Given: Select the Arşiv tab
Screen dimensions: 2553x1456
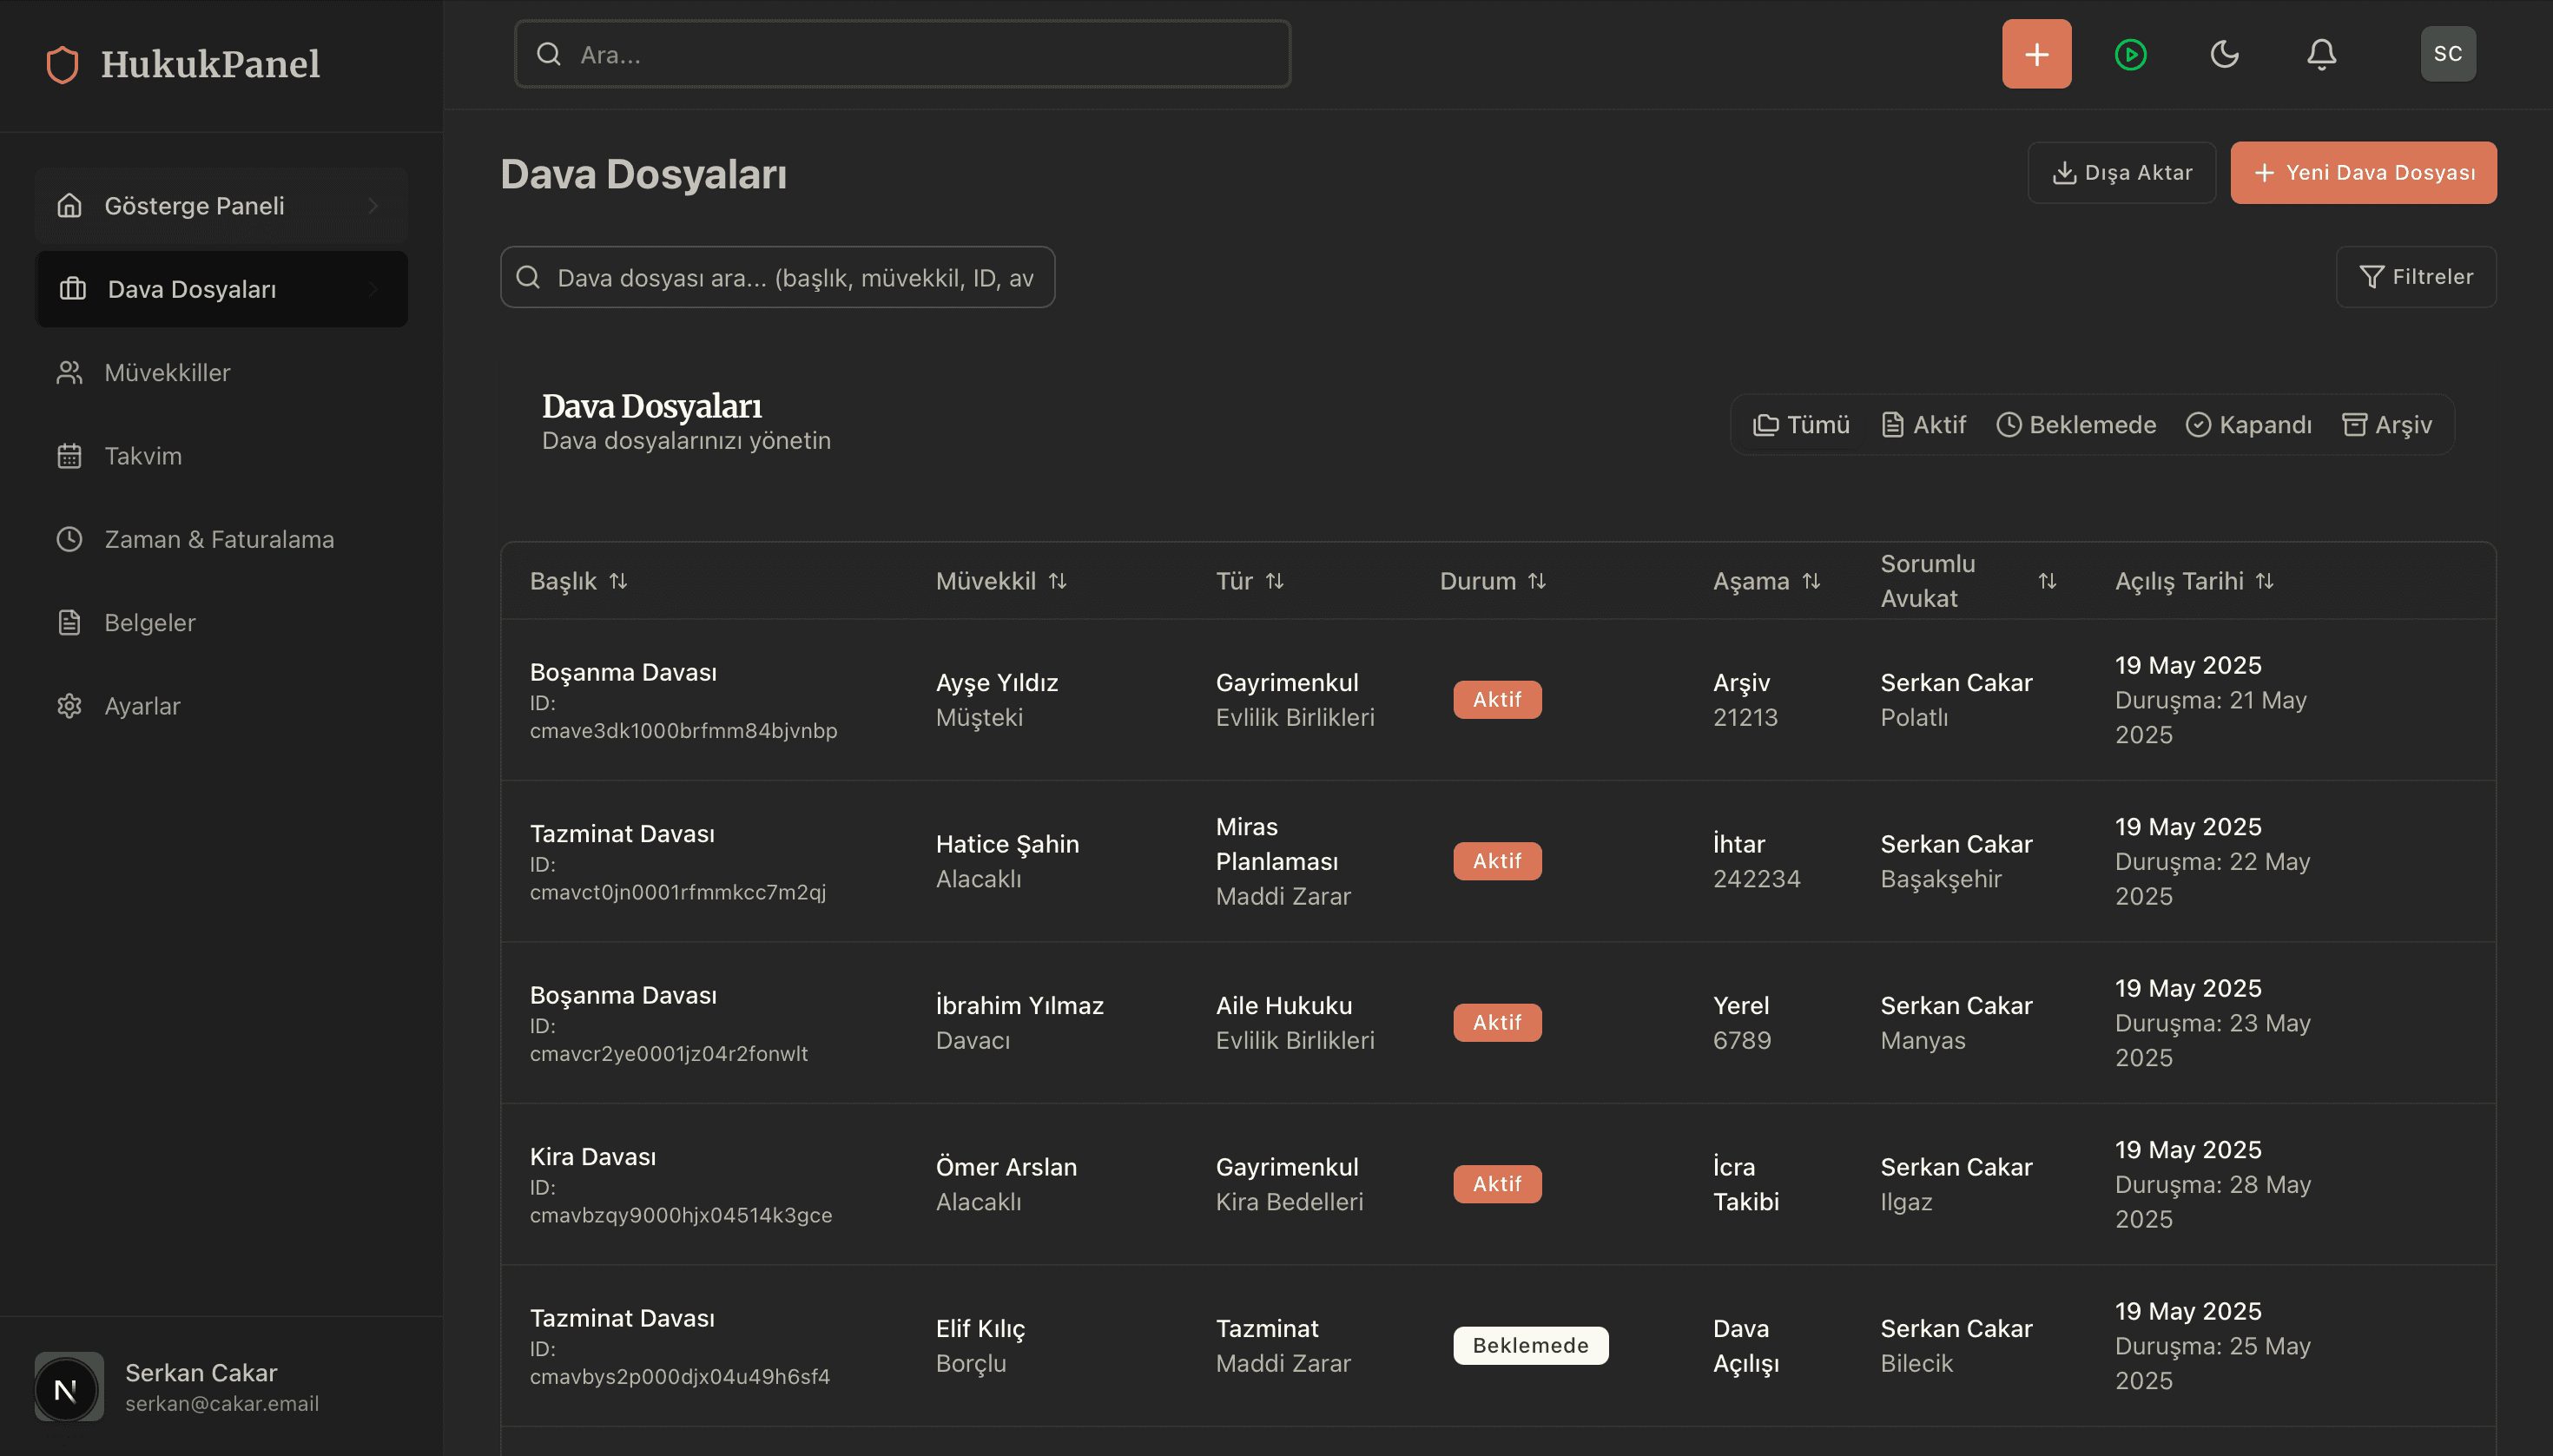Looking at the screenshot, I should coord(2387,425).
